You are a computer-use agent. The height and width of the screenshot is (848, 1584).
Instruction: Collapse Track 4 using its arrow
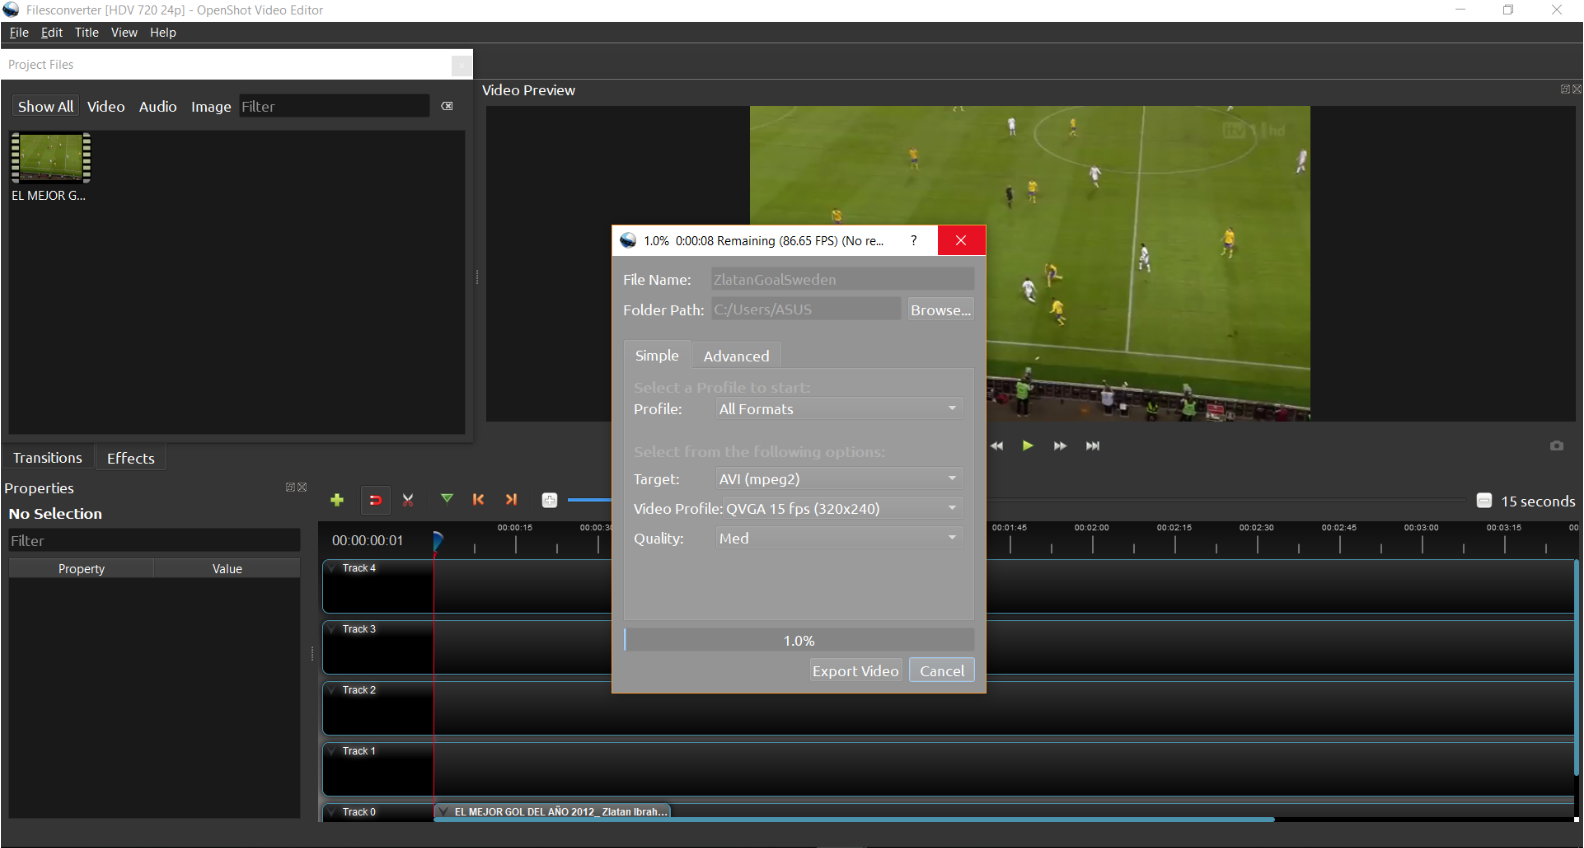tap(332, 568)
